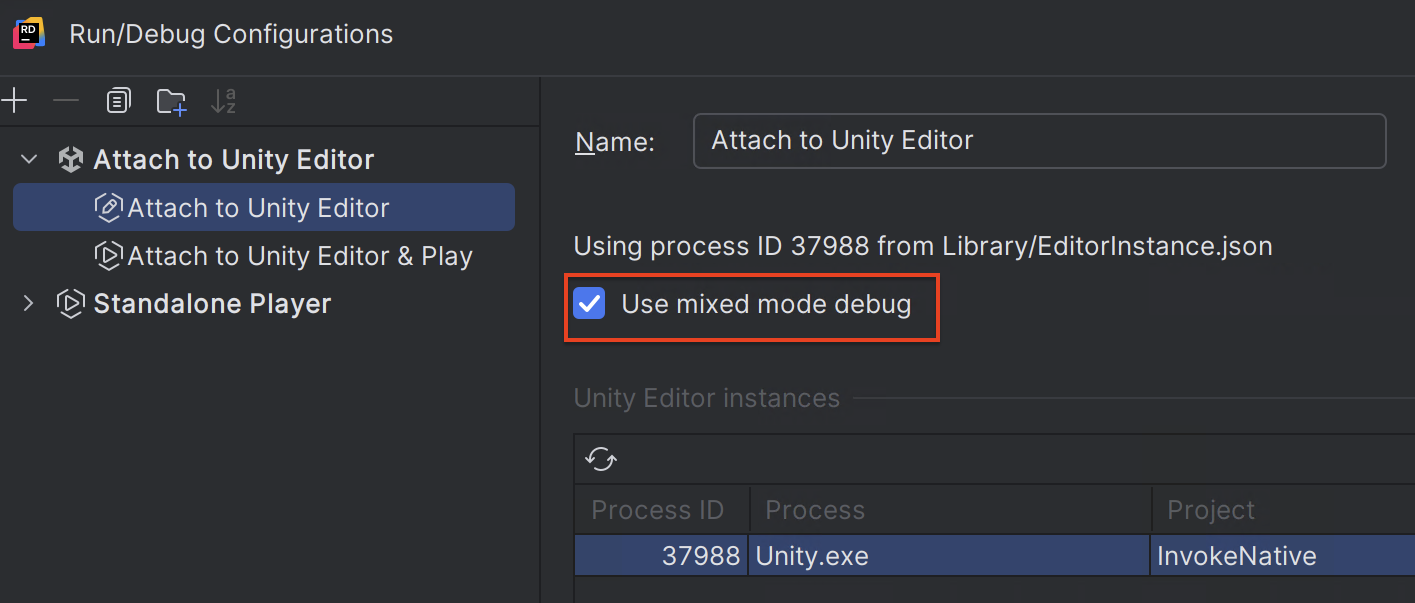
Task: Click inside the Name input field
Action: tap(1039, 140)
